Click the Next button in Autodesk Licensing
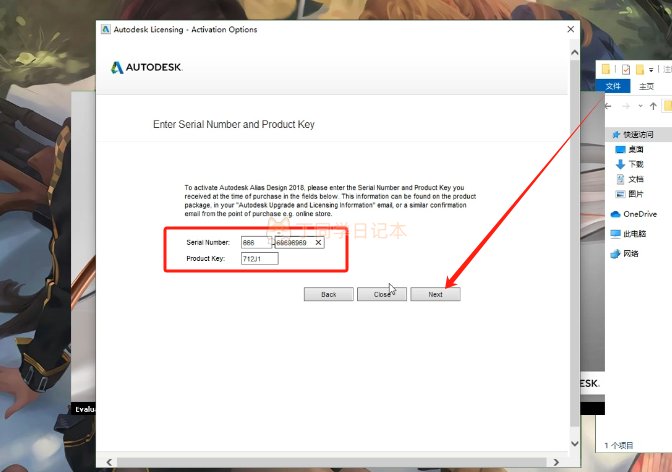Image resolution: width=672 pixels, height=472 pixels. pos(435,295)
